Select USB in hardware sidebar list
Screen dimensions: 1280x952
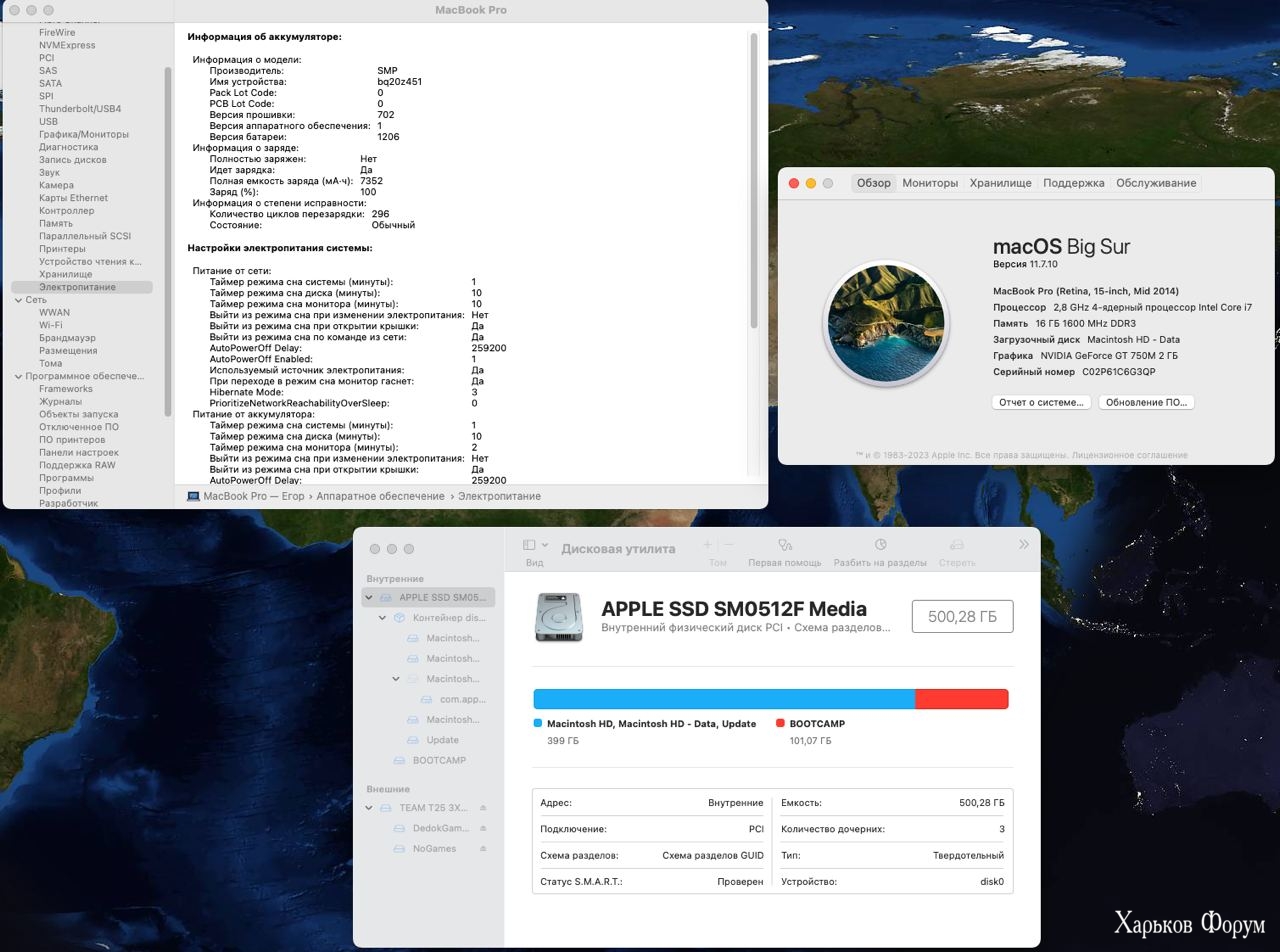48,121
